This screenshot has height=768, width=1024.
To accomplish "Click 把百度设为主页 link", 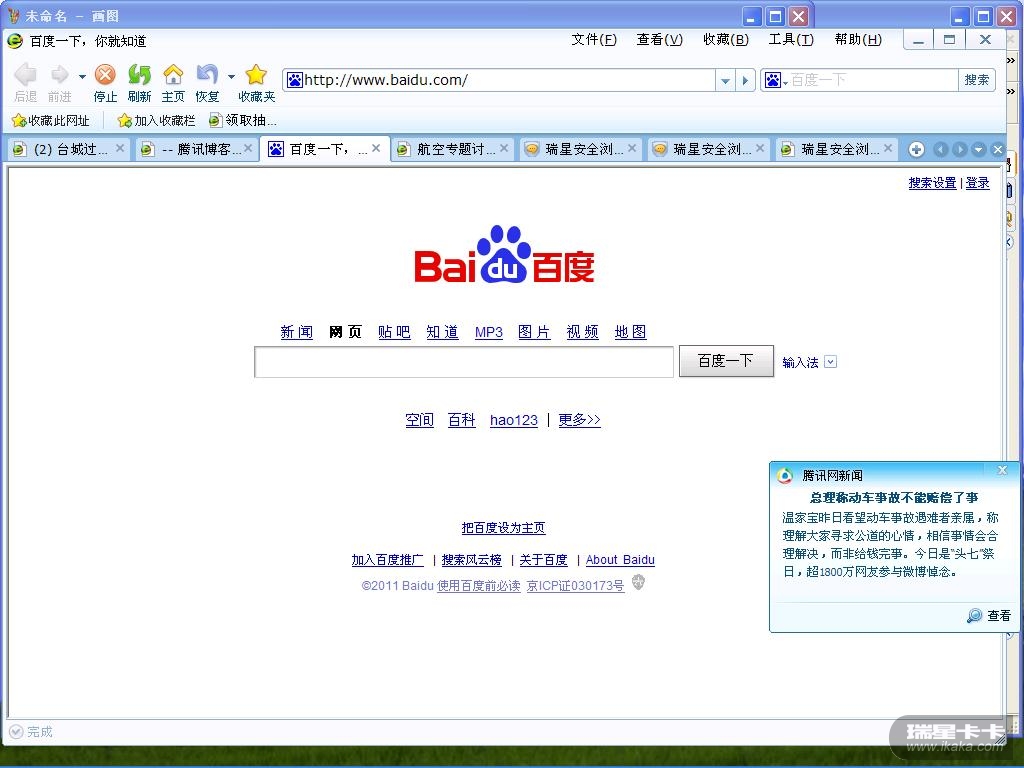I will tap(504, 528).
